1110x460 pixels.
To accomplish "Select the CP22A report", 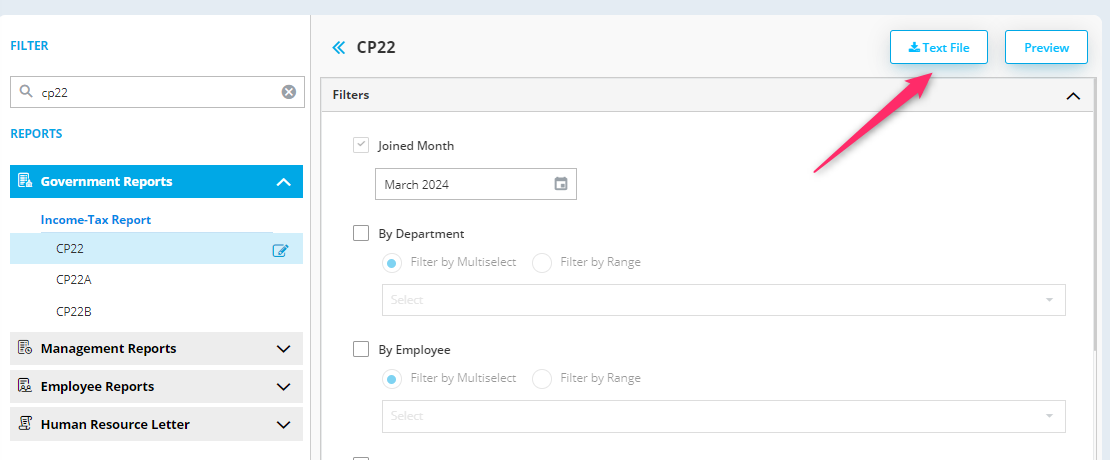I will point(74,280).
